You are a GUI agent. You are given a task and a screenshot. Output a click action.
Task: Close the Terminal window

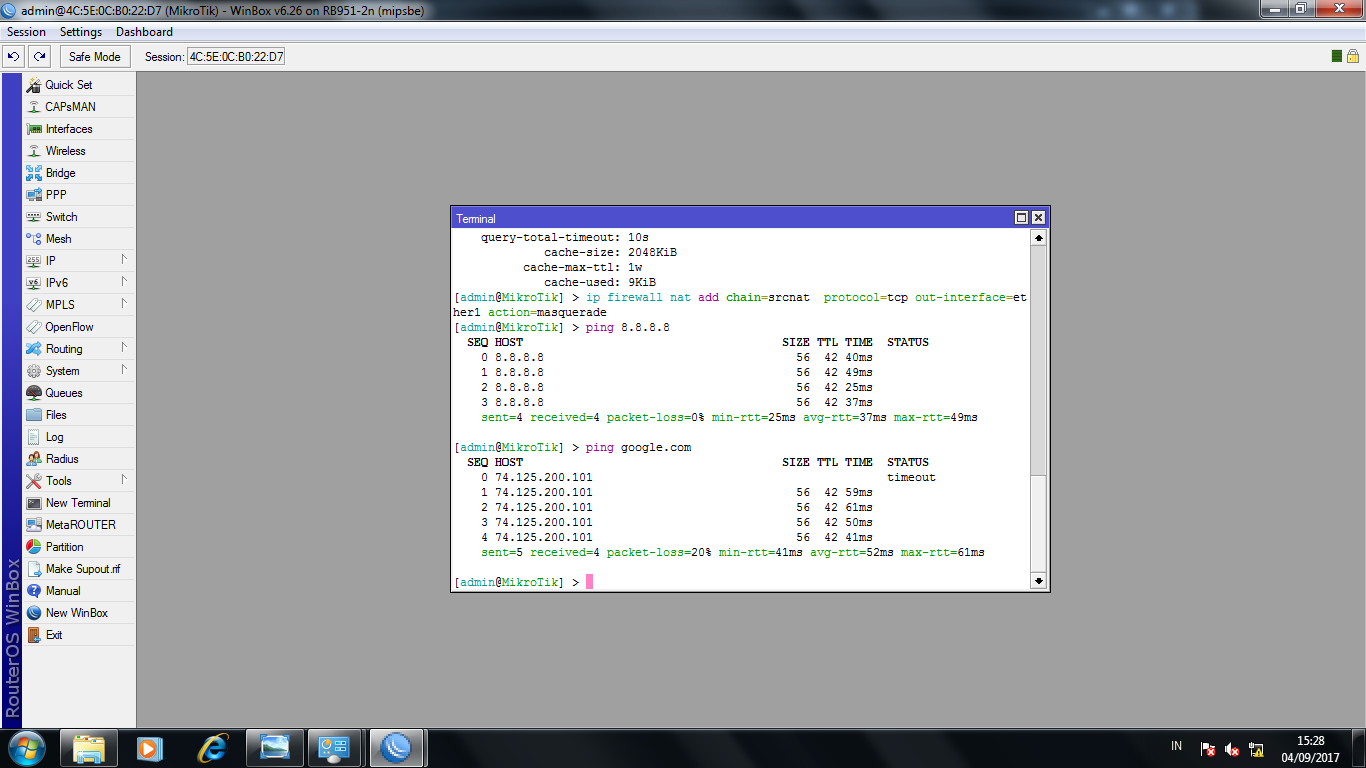[1039, 218]
